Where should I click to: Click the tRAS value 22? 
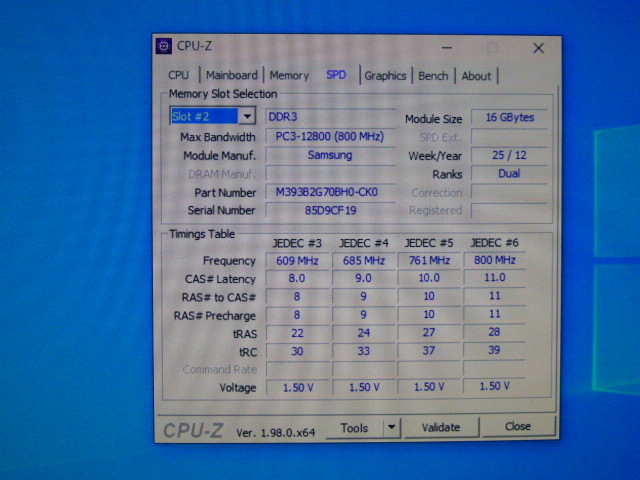tap(297, 333)
